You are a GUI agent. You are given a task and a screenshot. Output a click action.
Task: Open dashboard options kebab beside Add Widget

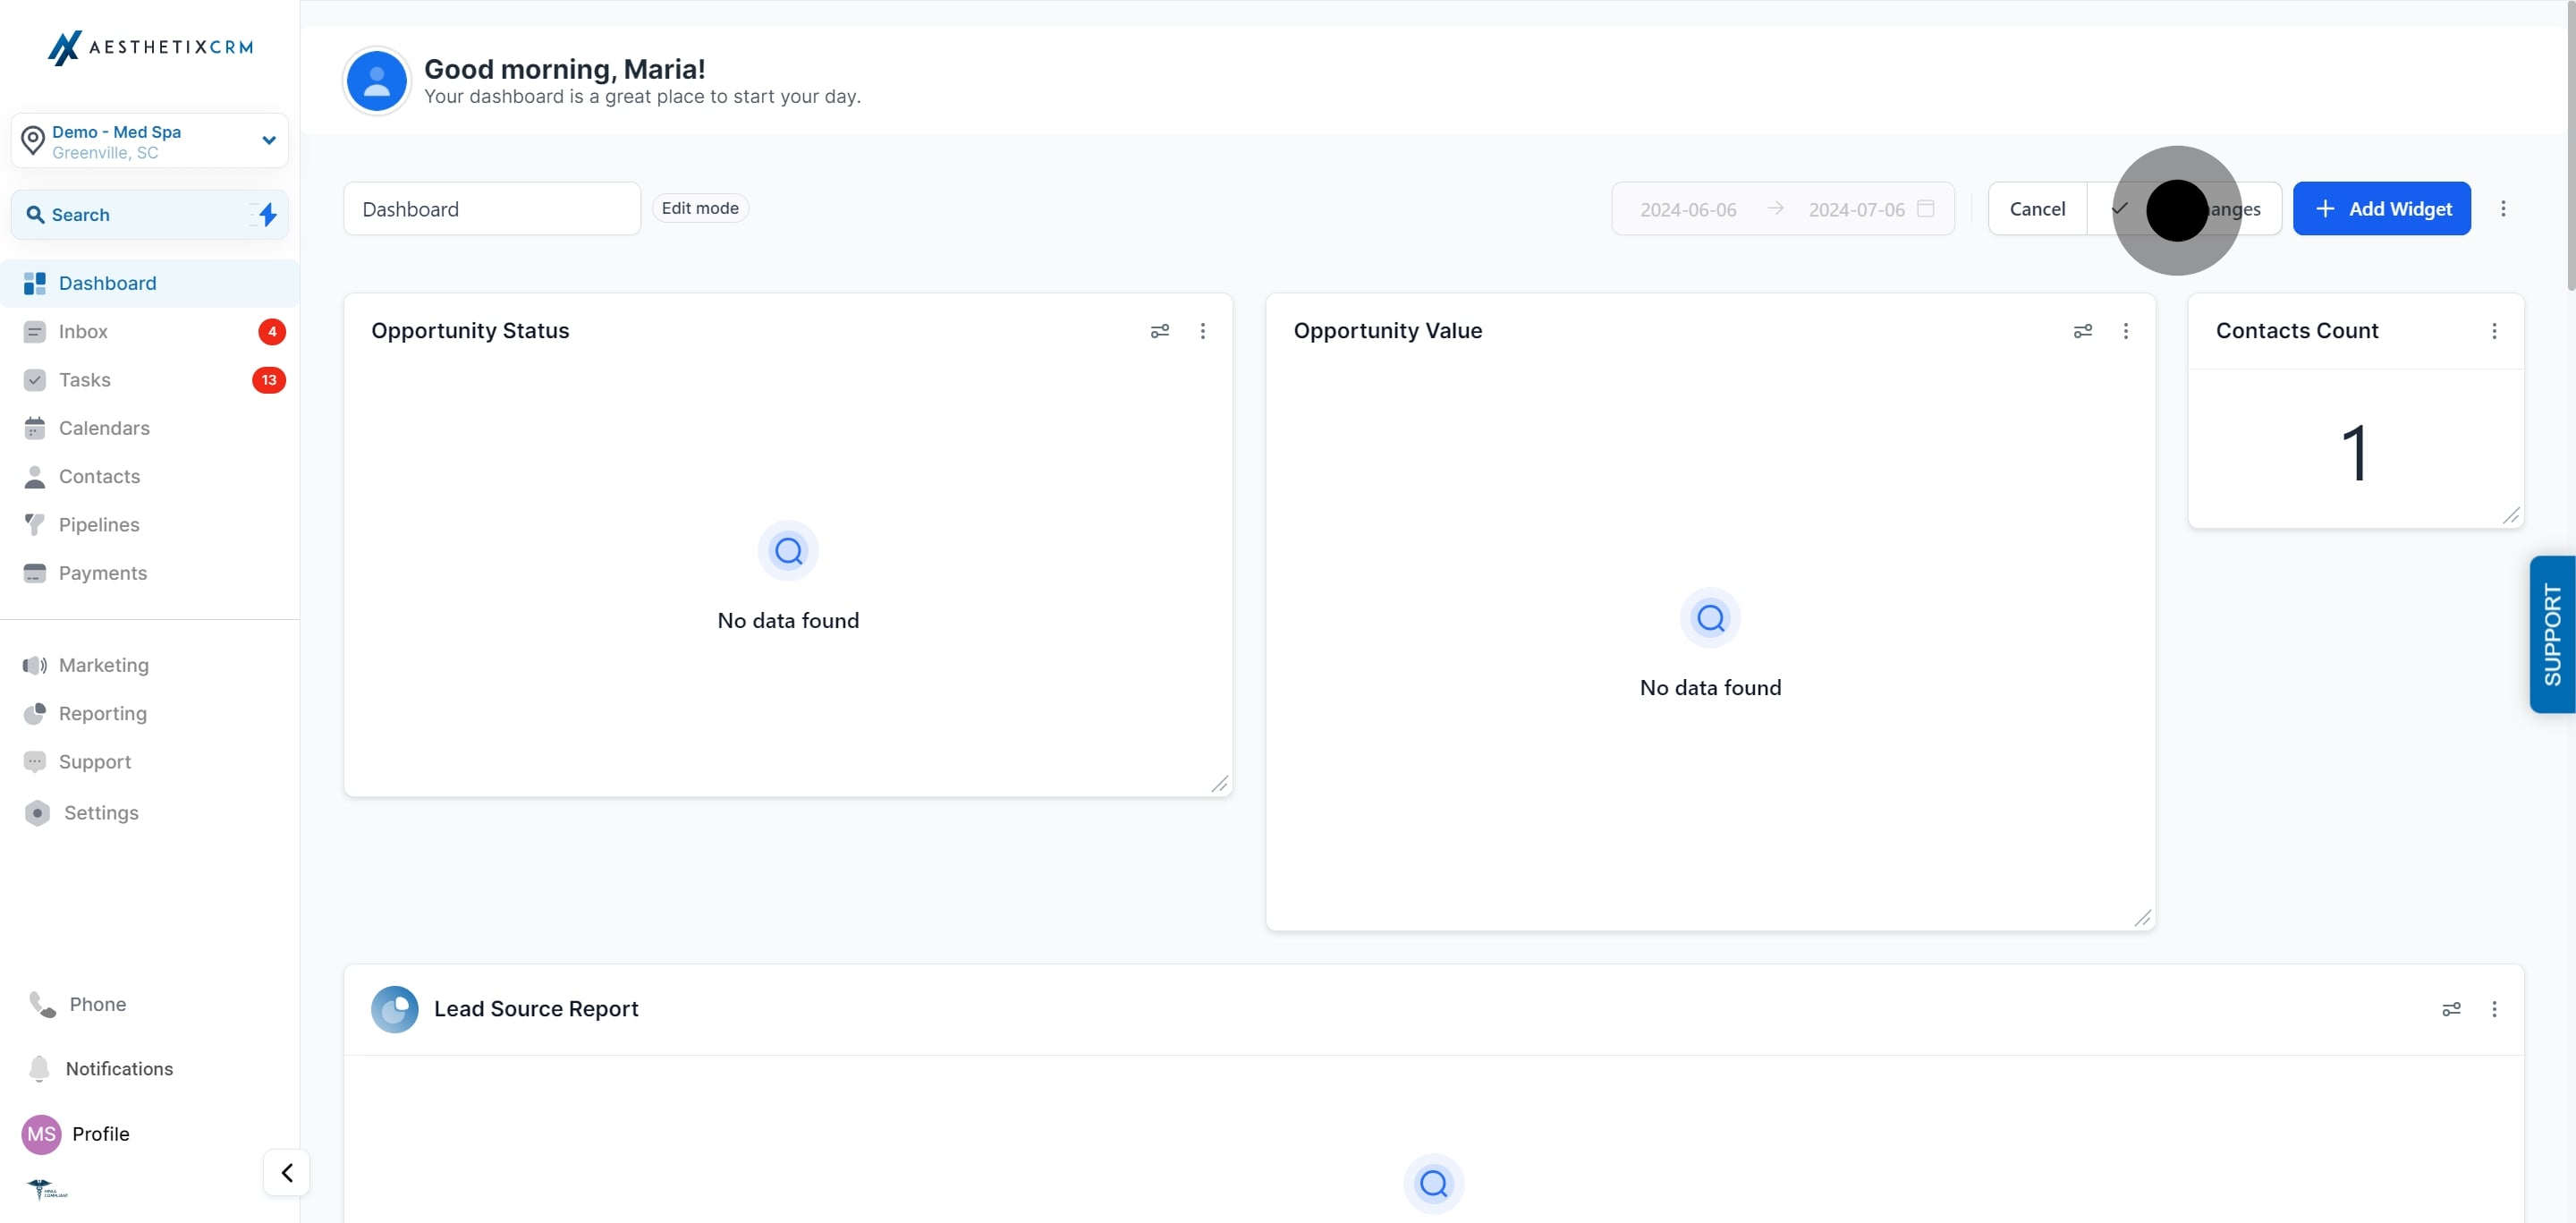coord(2503,208)
